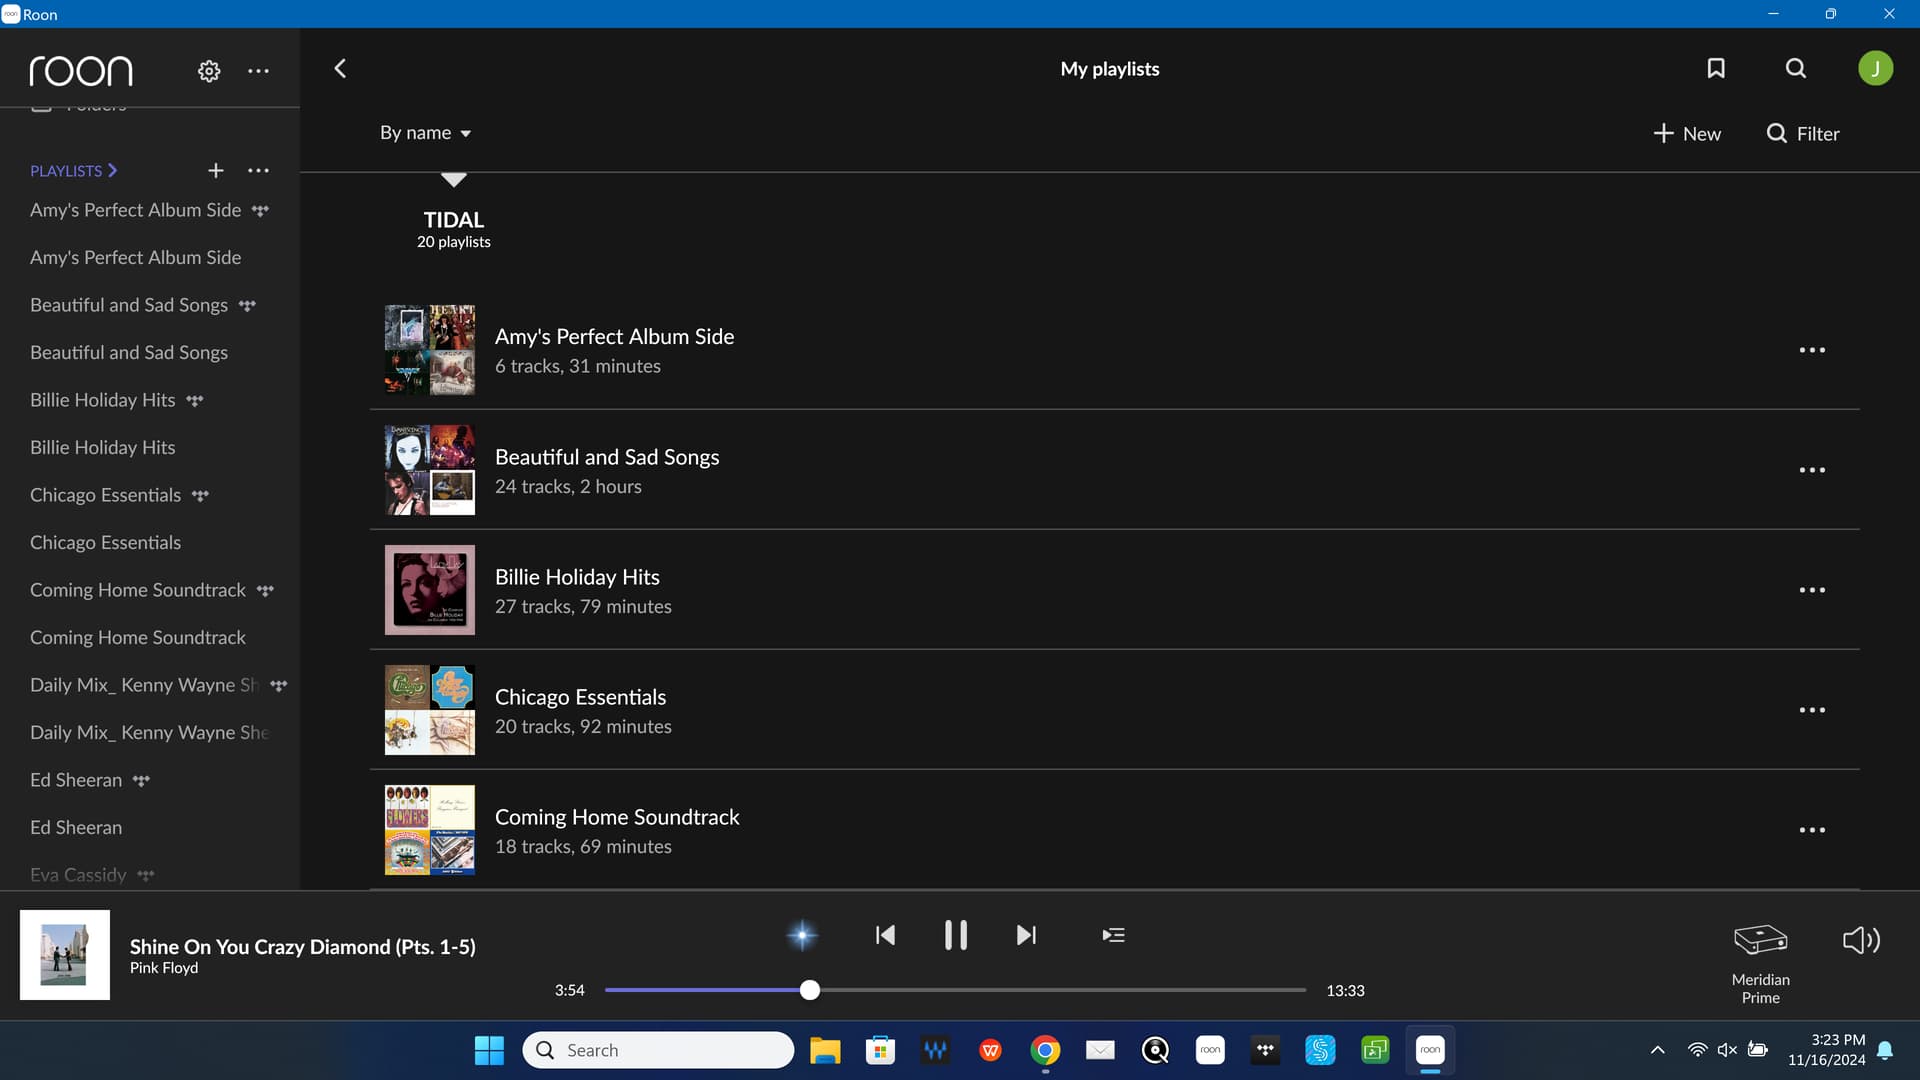
Task: Open the date and time clock
Action: pos(1826,1050)
